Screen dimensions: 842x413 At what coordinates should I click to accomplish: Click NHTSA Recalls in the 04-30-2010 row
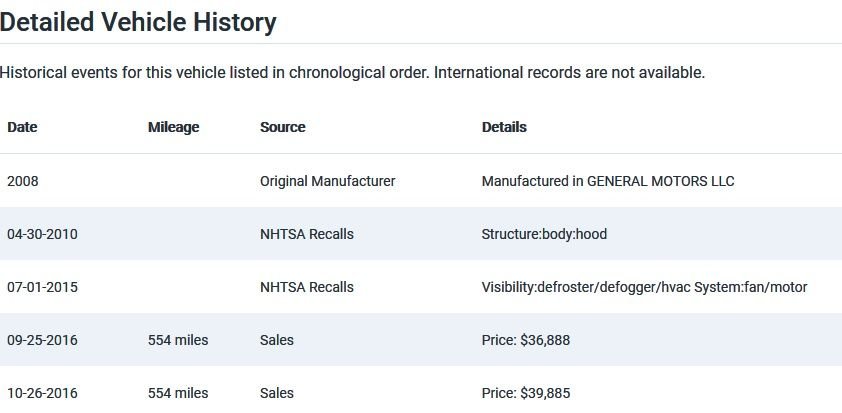pos(306,234)
